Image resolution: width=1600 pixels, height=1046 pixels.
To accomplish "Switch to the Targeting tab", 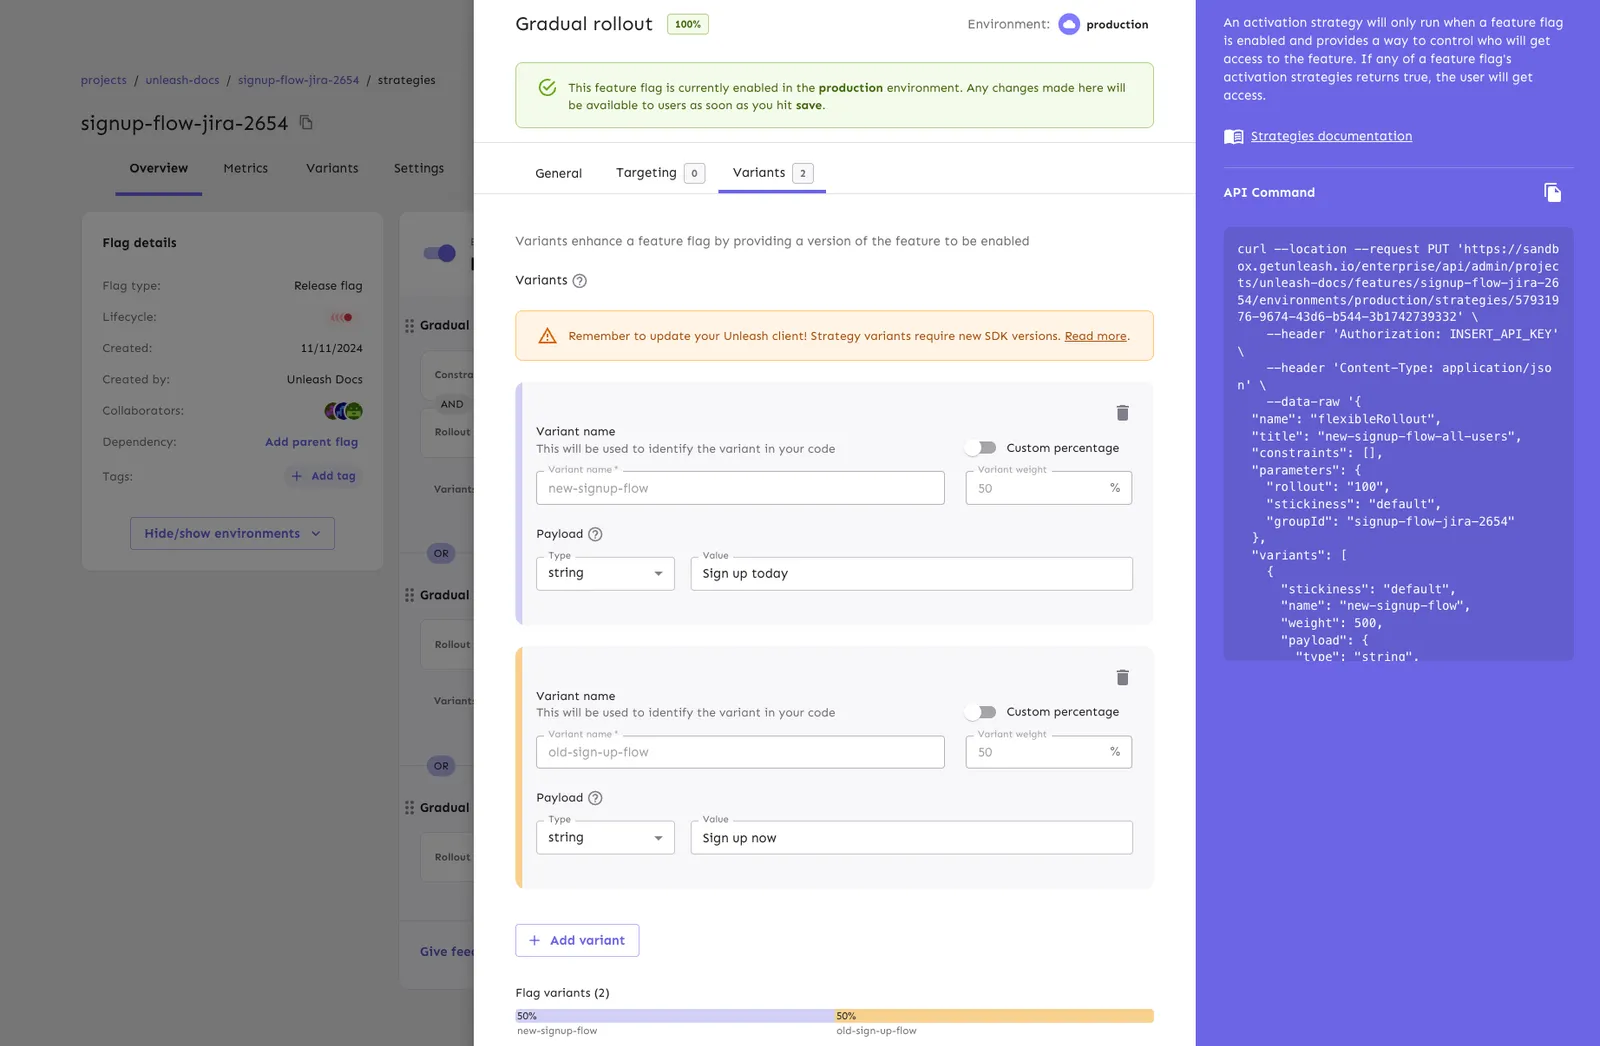I will [660, 173].
